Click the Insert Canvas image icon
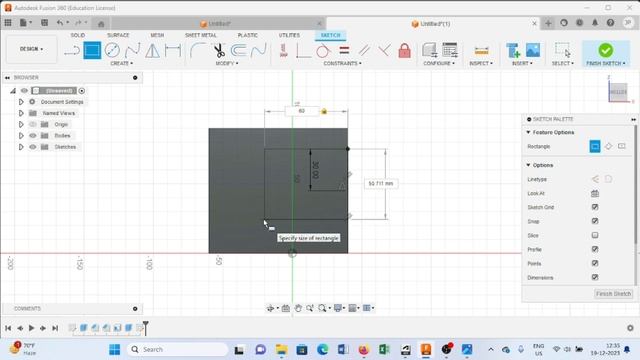Image resolution: width=640 pixels, height=360 pixels. pyautogui.click(x=533, y=50)
